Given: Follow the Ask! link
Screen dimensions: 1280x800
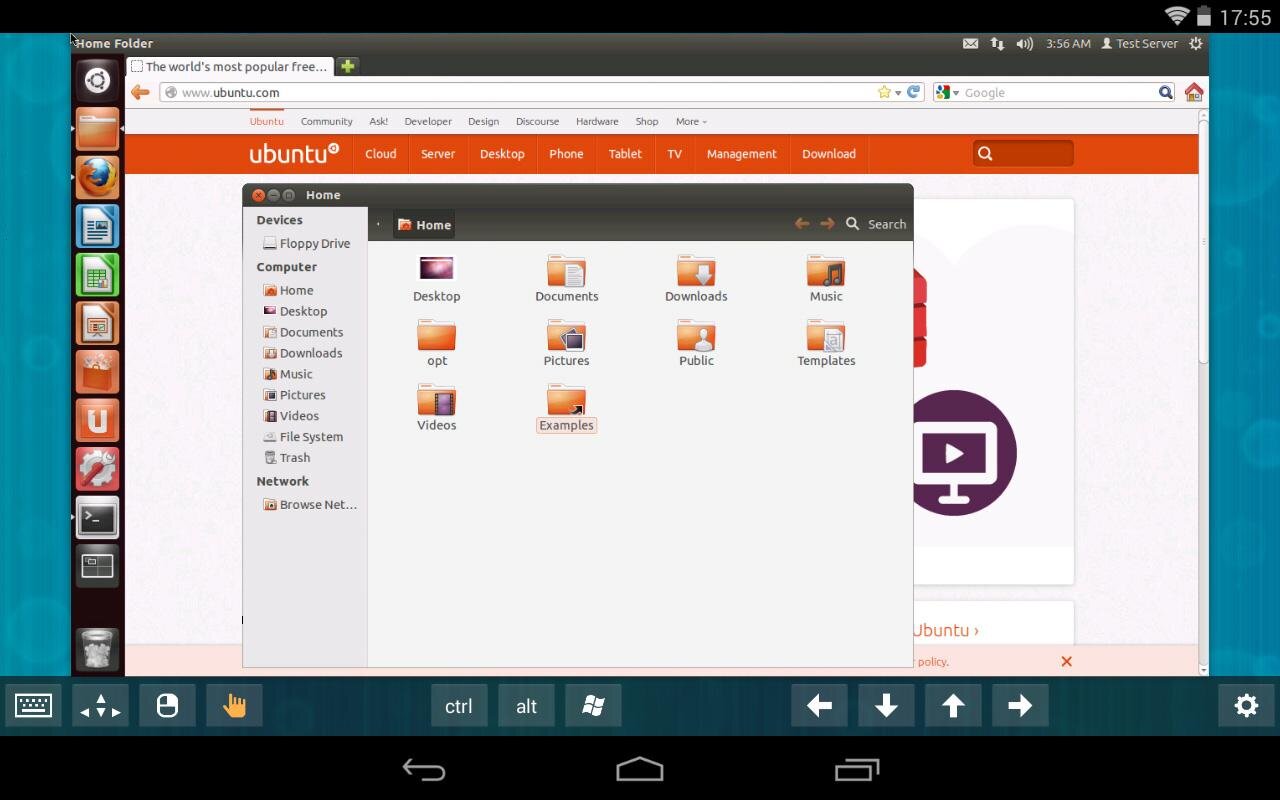Looking at the screenshot, I should [378, 122].
